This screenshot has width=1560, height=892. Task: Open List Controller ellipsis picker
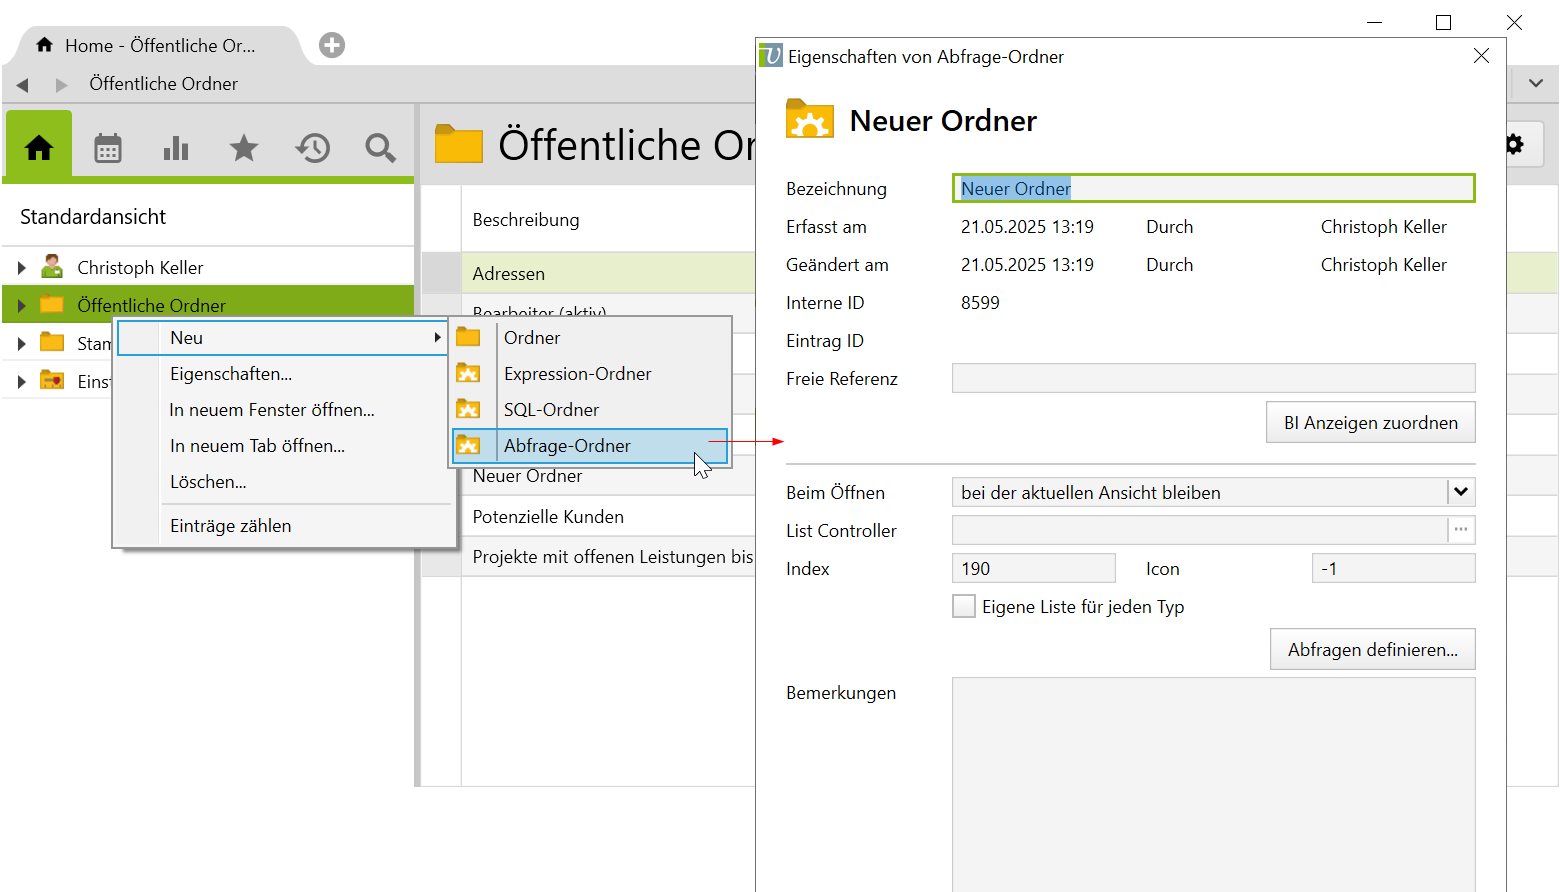click(1461, 530)
